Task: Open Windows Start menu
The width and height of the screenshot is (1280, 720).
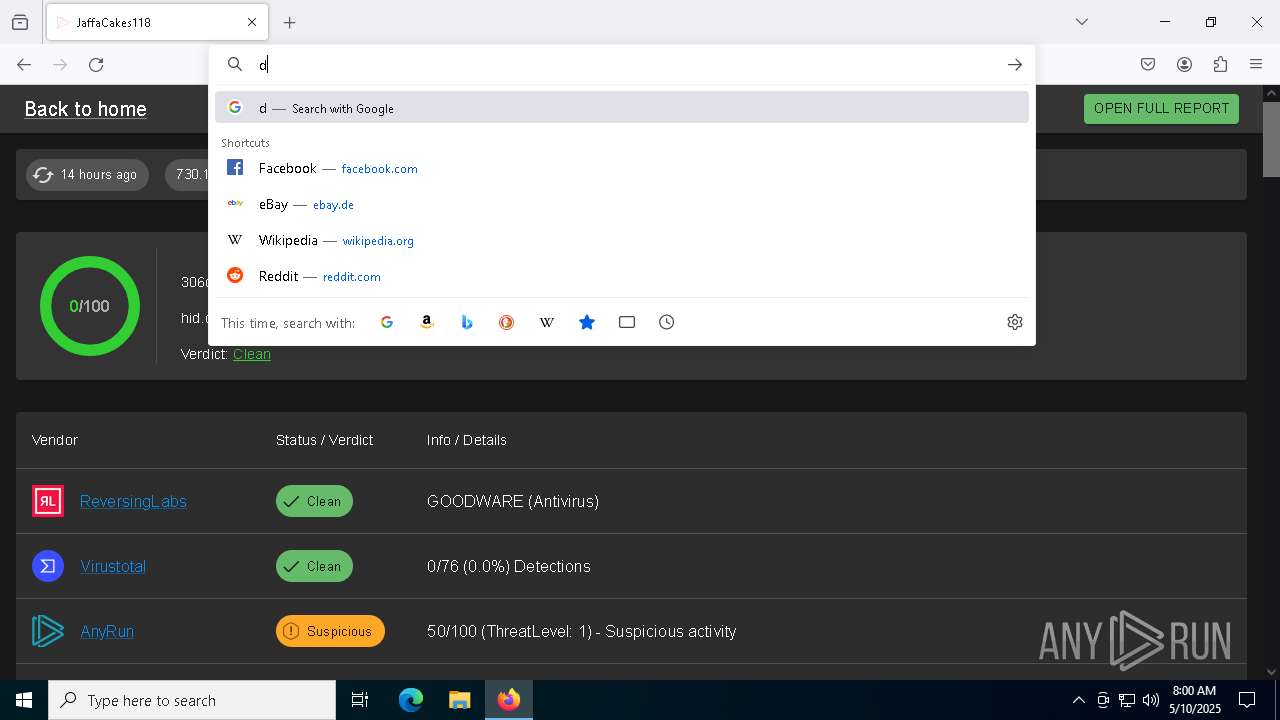Action: tap(24, 700)
